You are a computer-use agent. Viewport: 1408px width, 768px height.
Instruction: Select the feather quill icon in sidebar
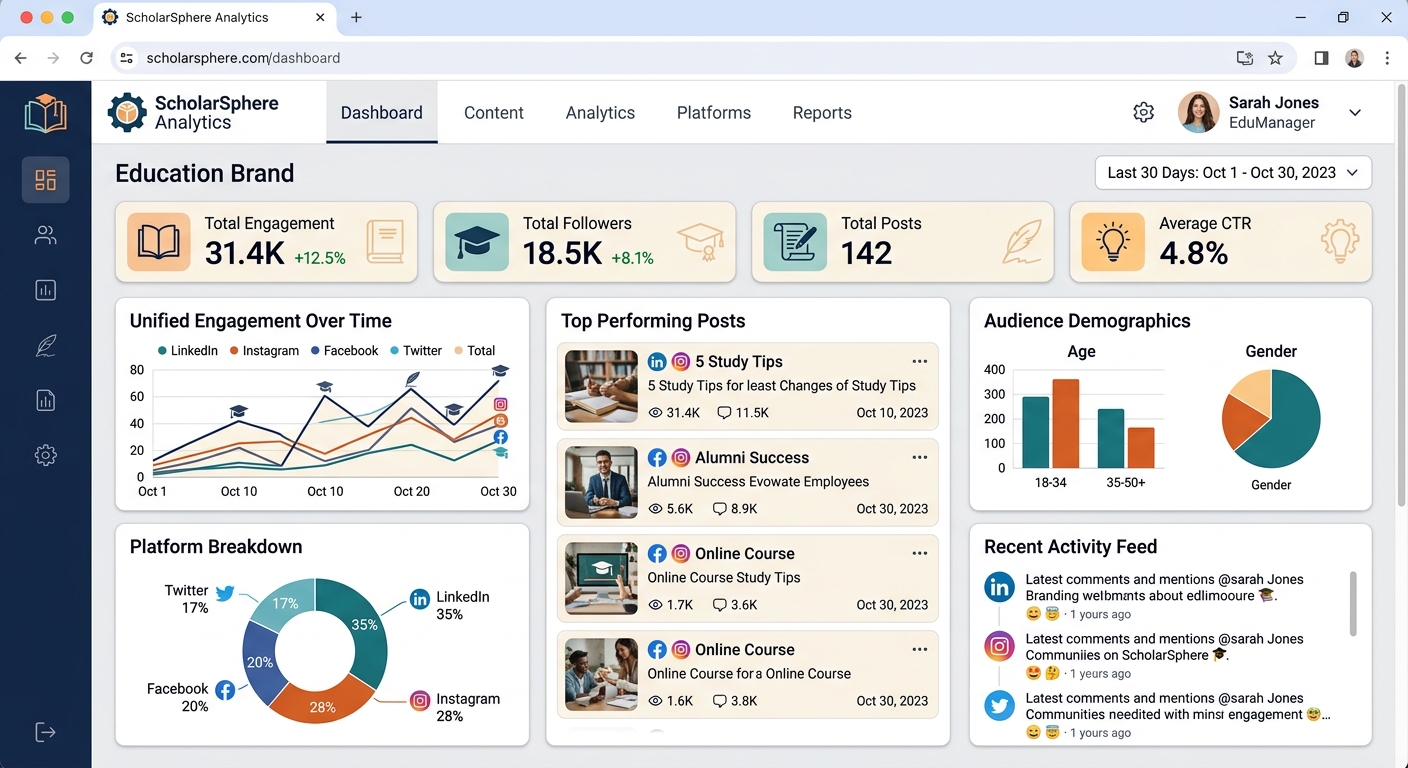pyautogui.click(x=45, y=346)
